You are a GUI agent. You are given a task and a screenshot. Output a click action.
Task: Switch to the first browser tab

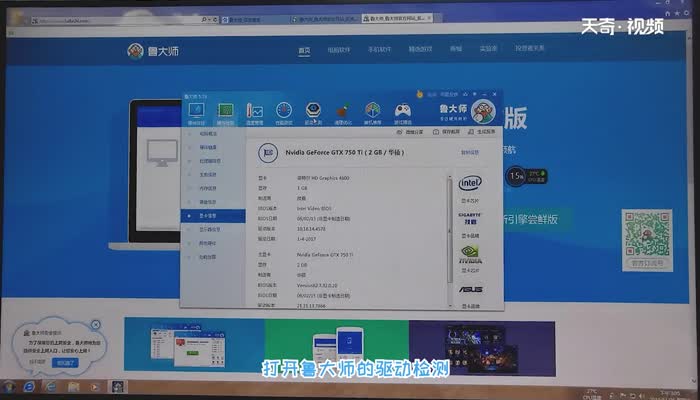(255, 20)
